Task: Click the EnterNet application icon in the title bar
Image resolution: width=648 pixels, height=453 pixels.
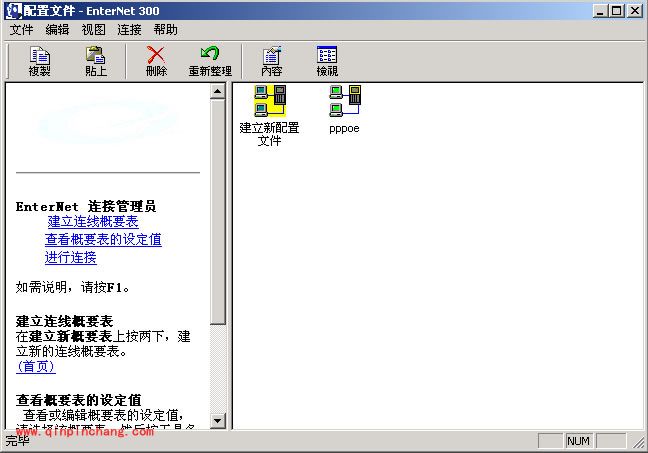Action: click(14, 11)
